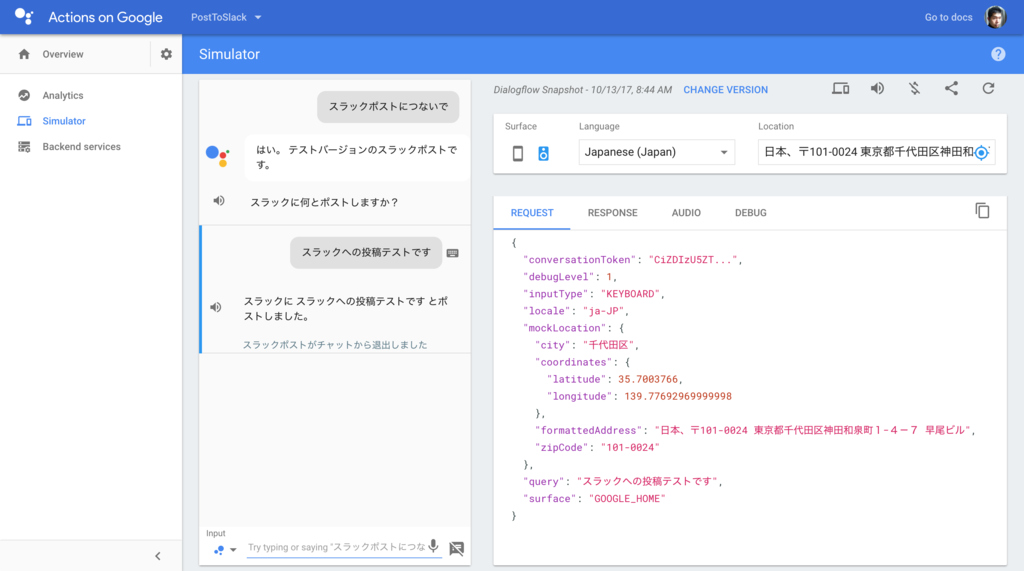Viewport: 1024px width, 571px height.
Task: Select the latitude value 35.7003766
Action: click(648, 380)
